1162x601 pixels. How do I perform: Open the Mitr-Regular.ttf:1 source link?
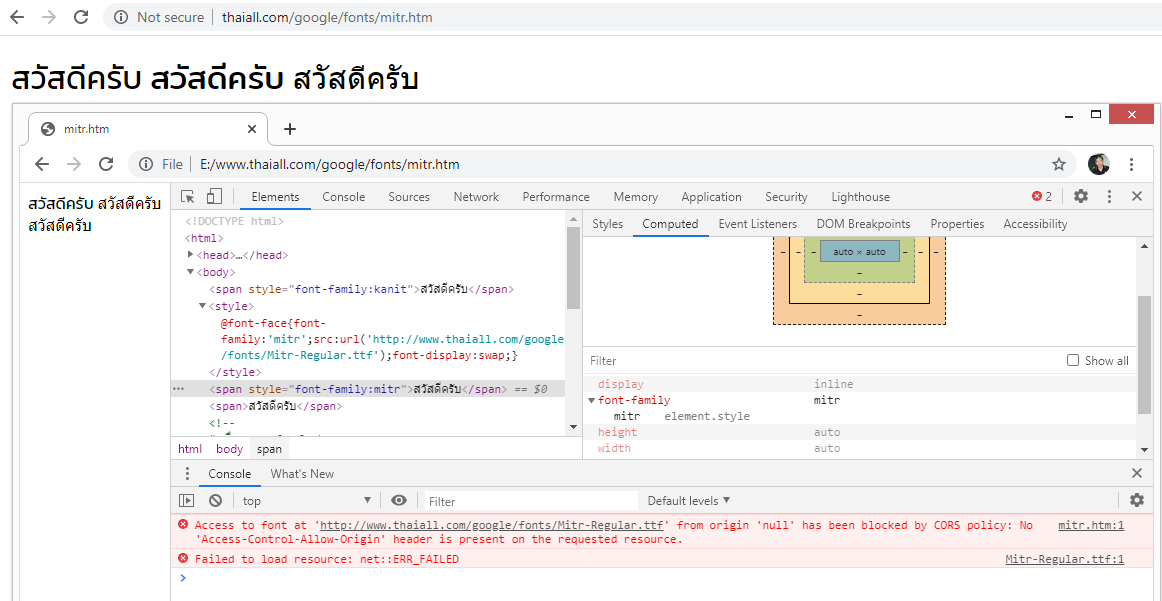point(1064,559)
